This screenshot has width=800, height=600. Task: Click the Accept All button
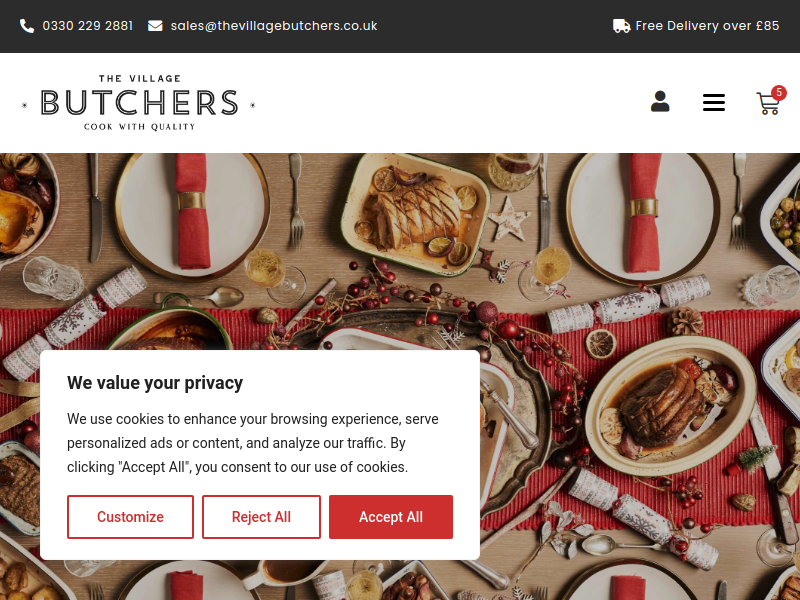pyautogui.click(x=391, y=517)
